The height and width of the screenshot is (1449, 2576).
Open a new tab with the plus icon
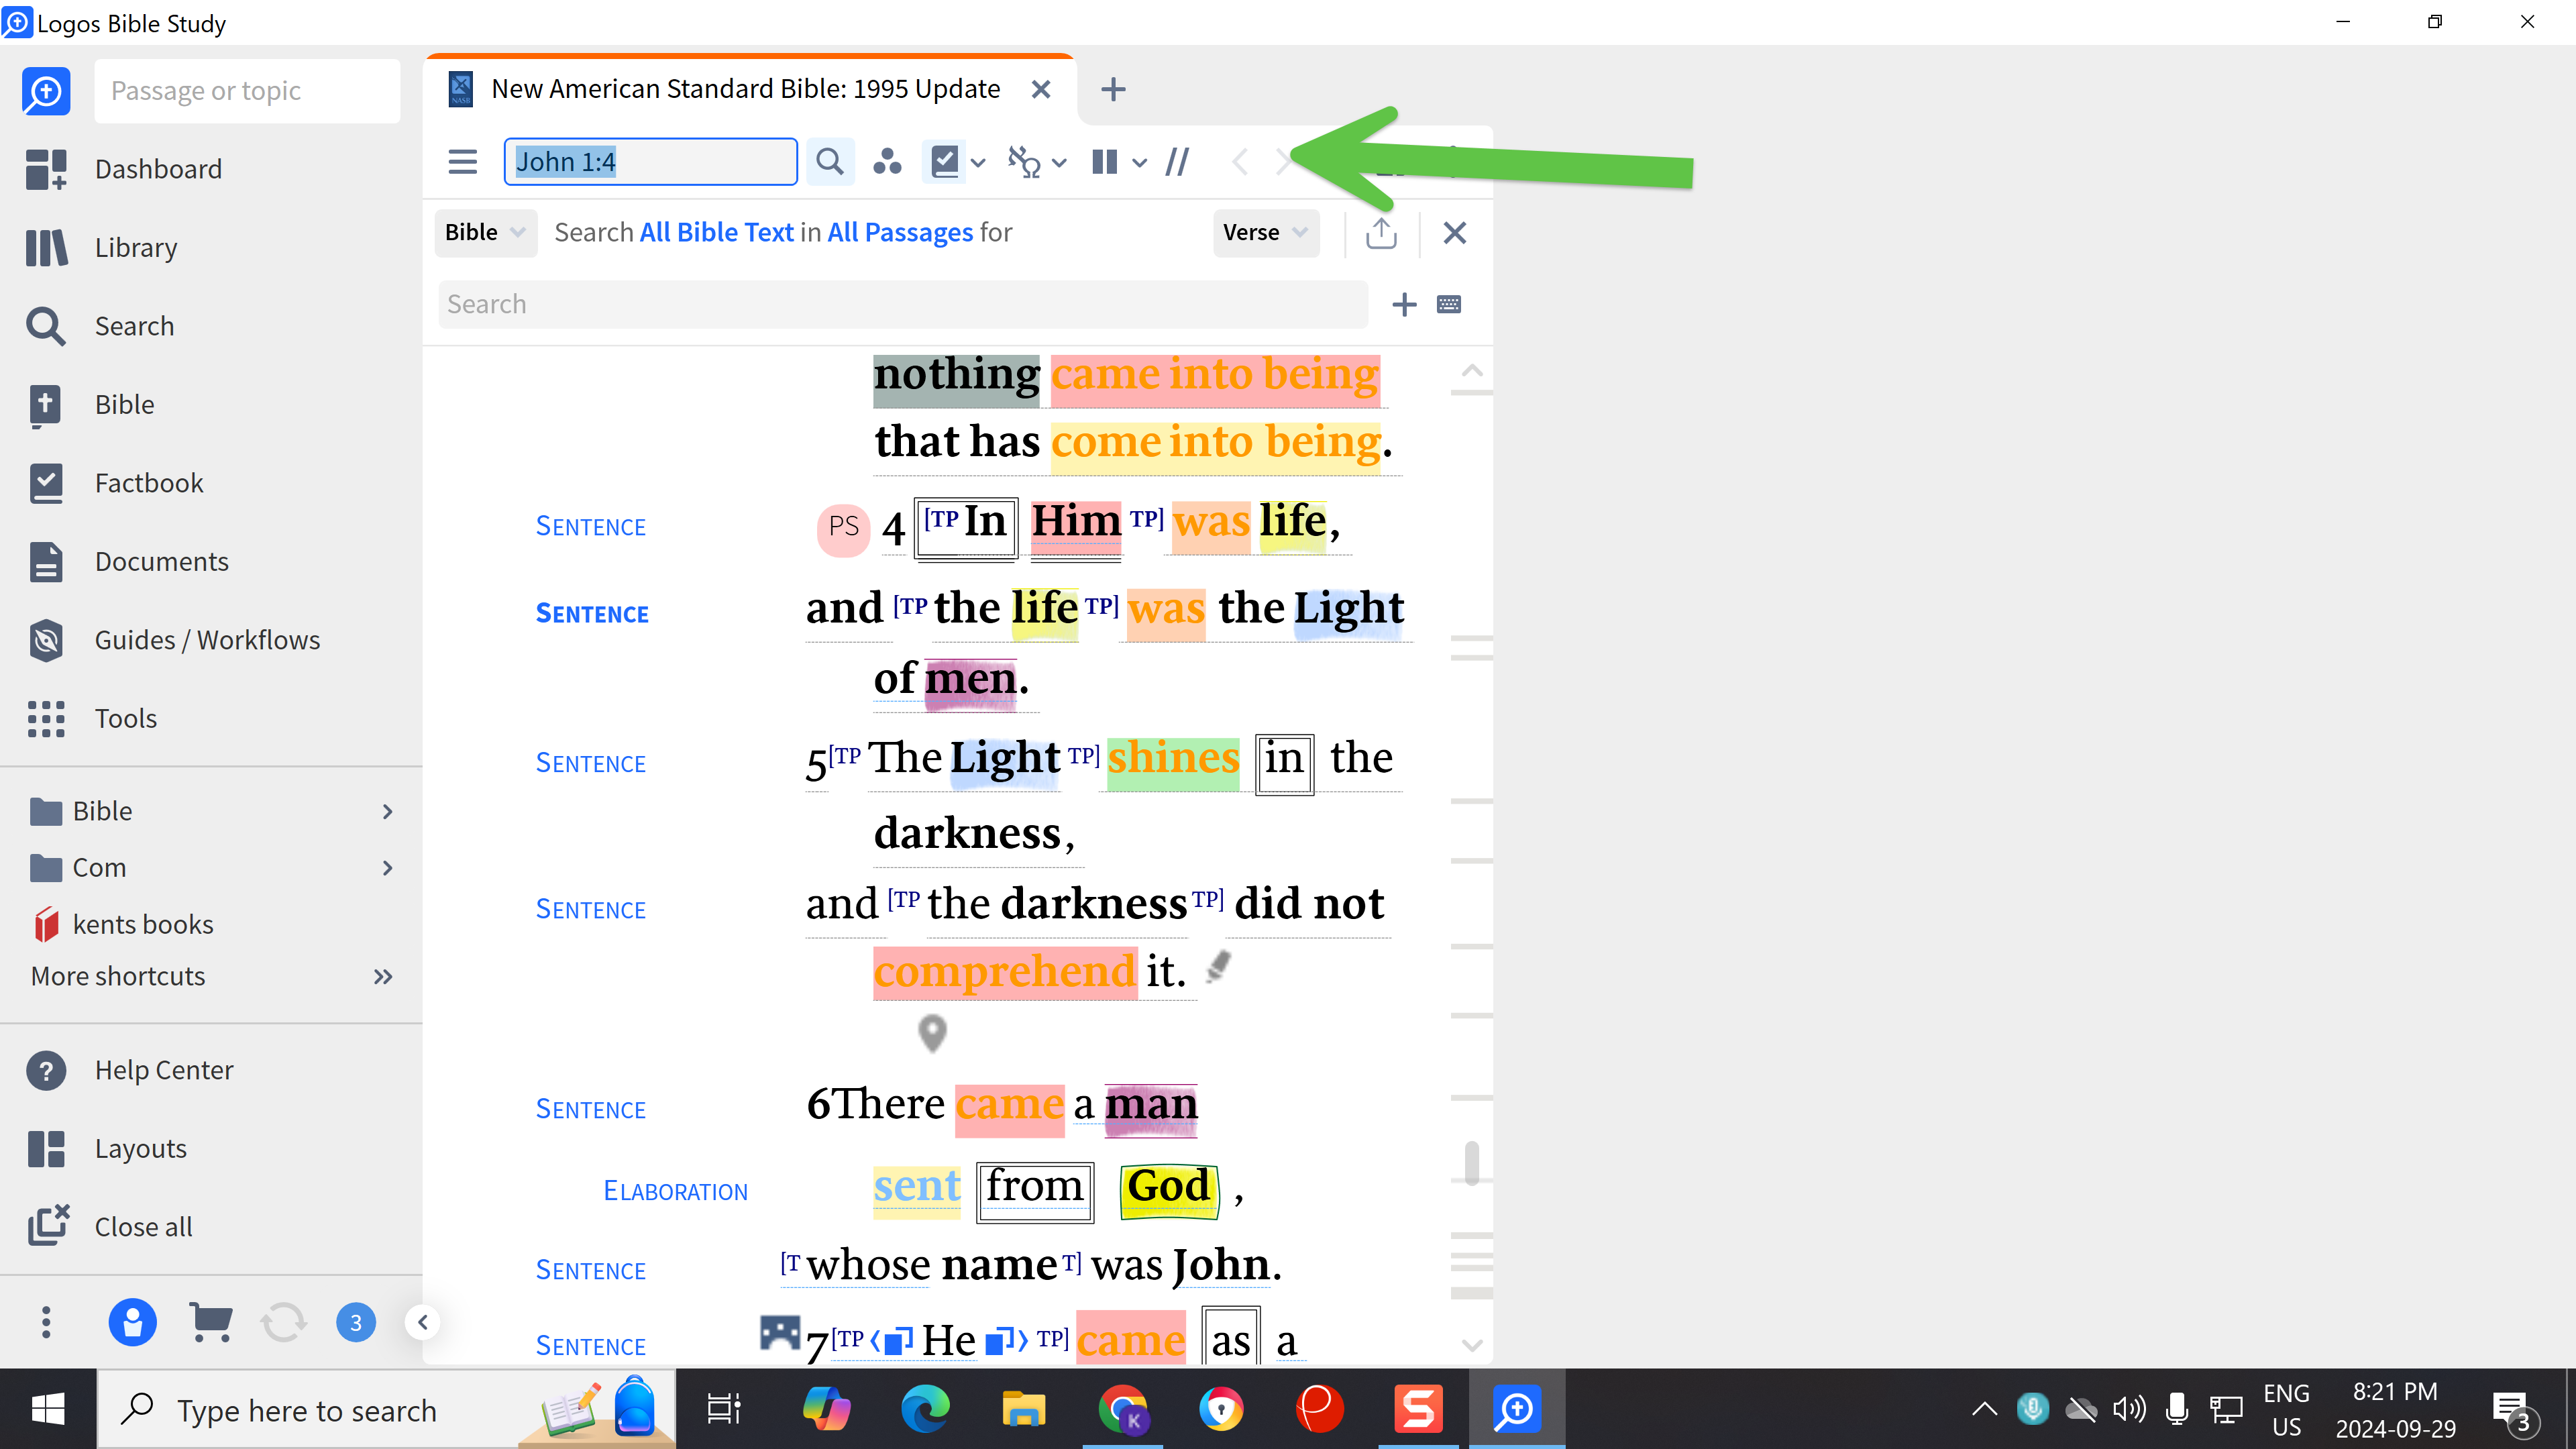(1113, 89)
